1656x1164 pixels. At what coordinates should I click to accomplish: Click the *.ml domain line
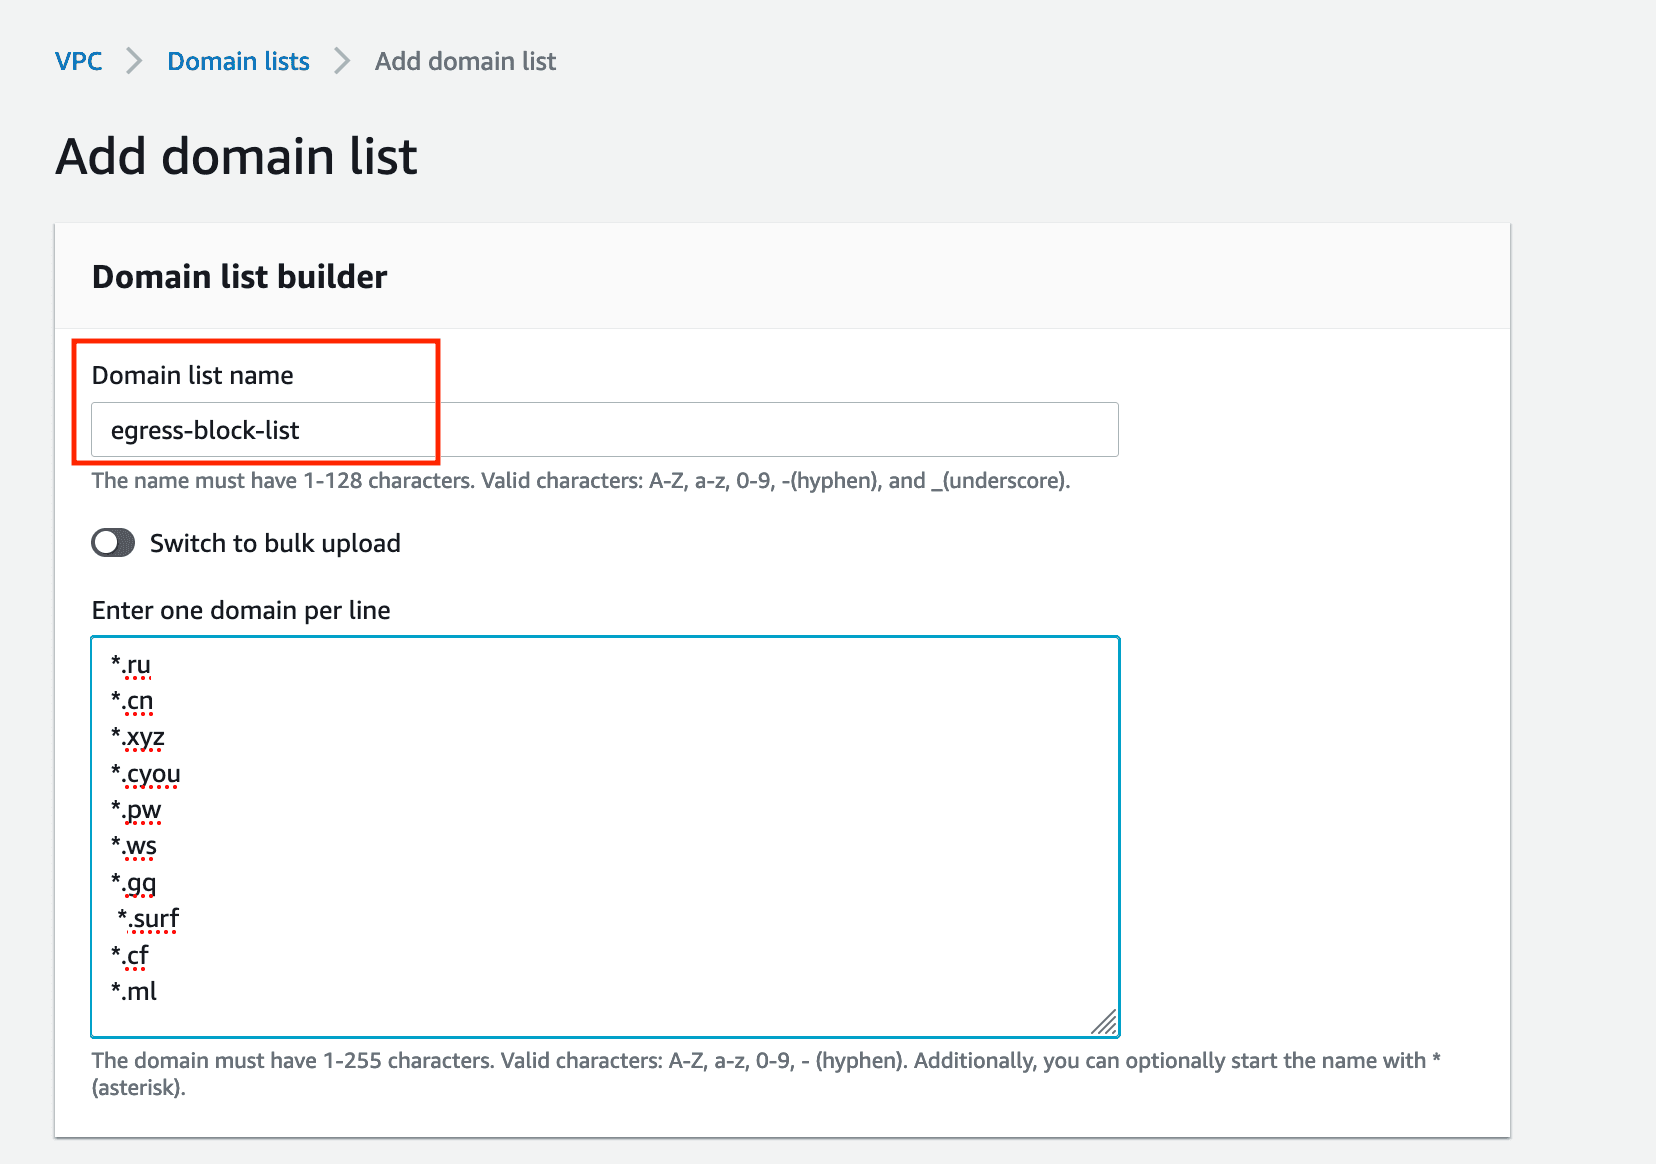(x=134, y=991)
